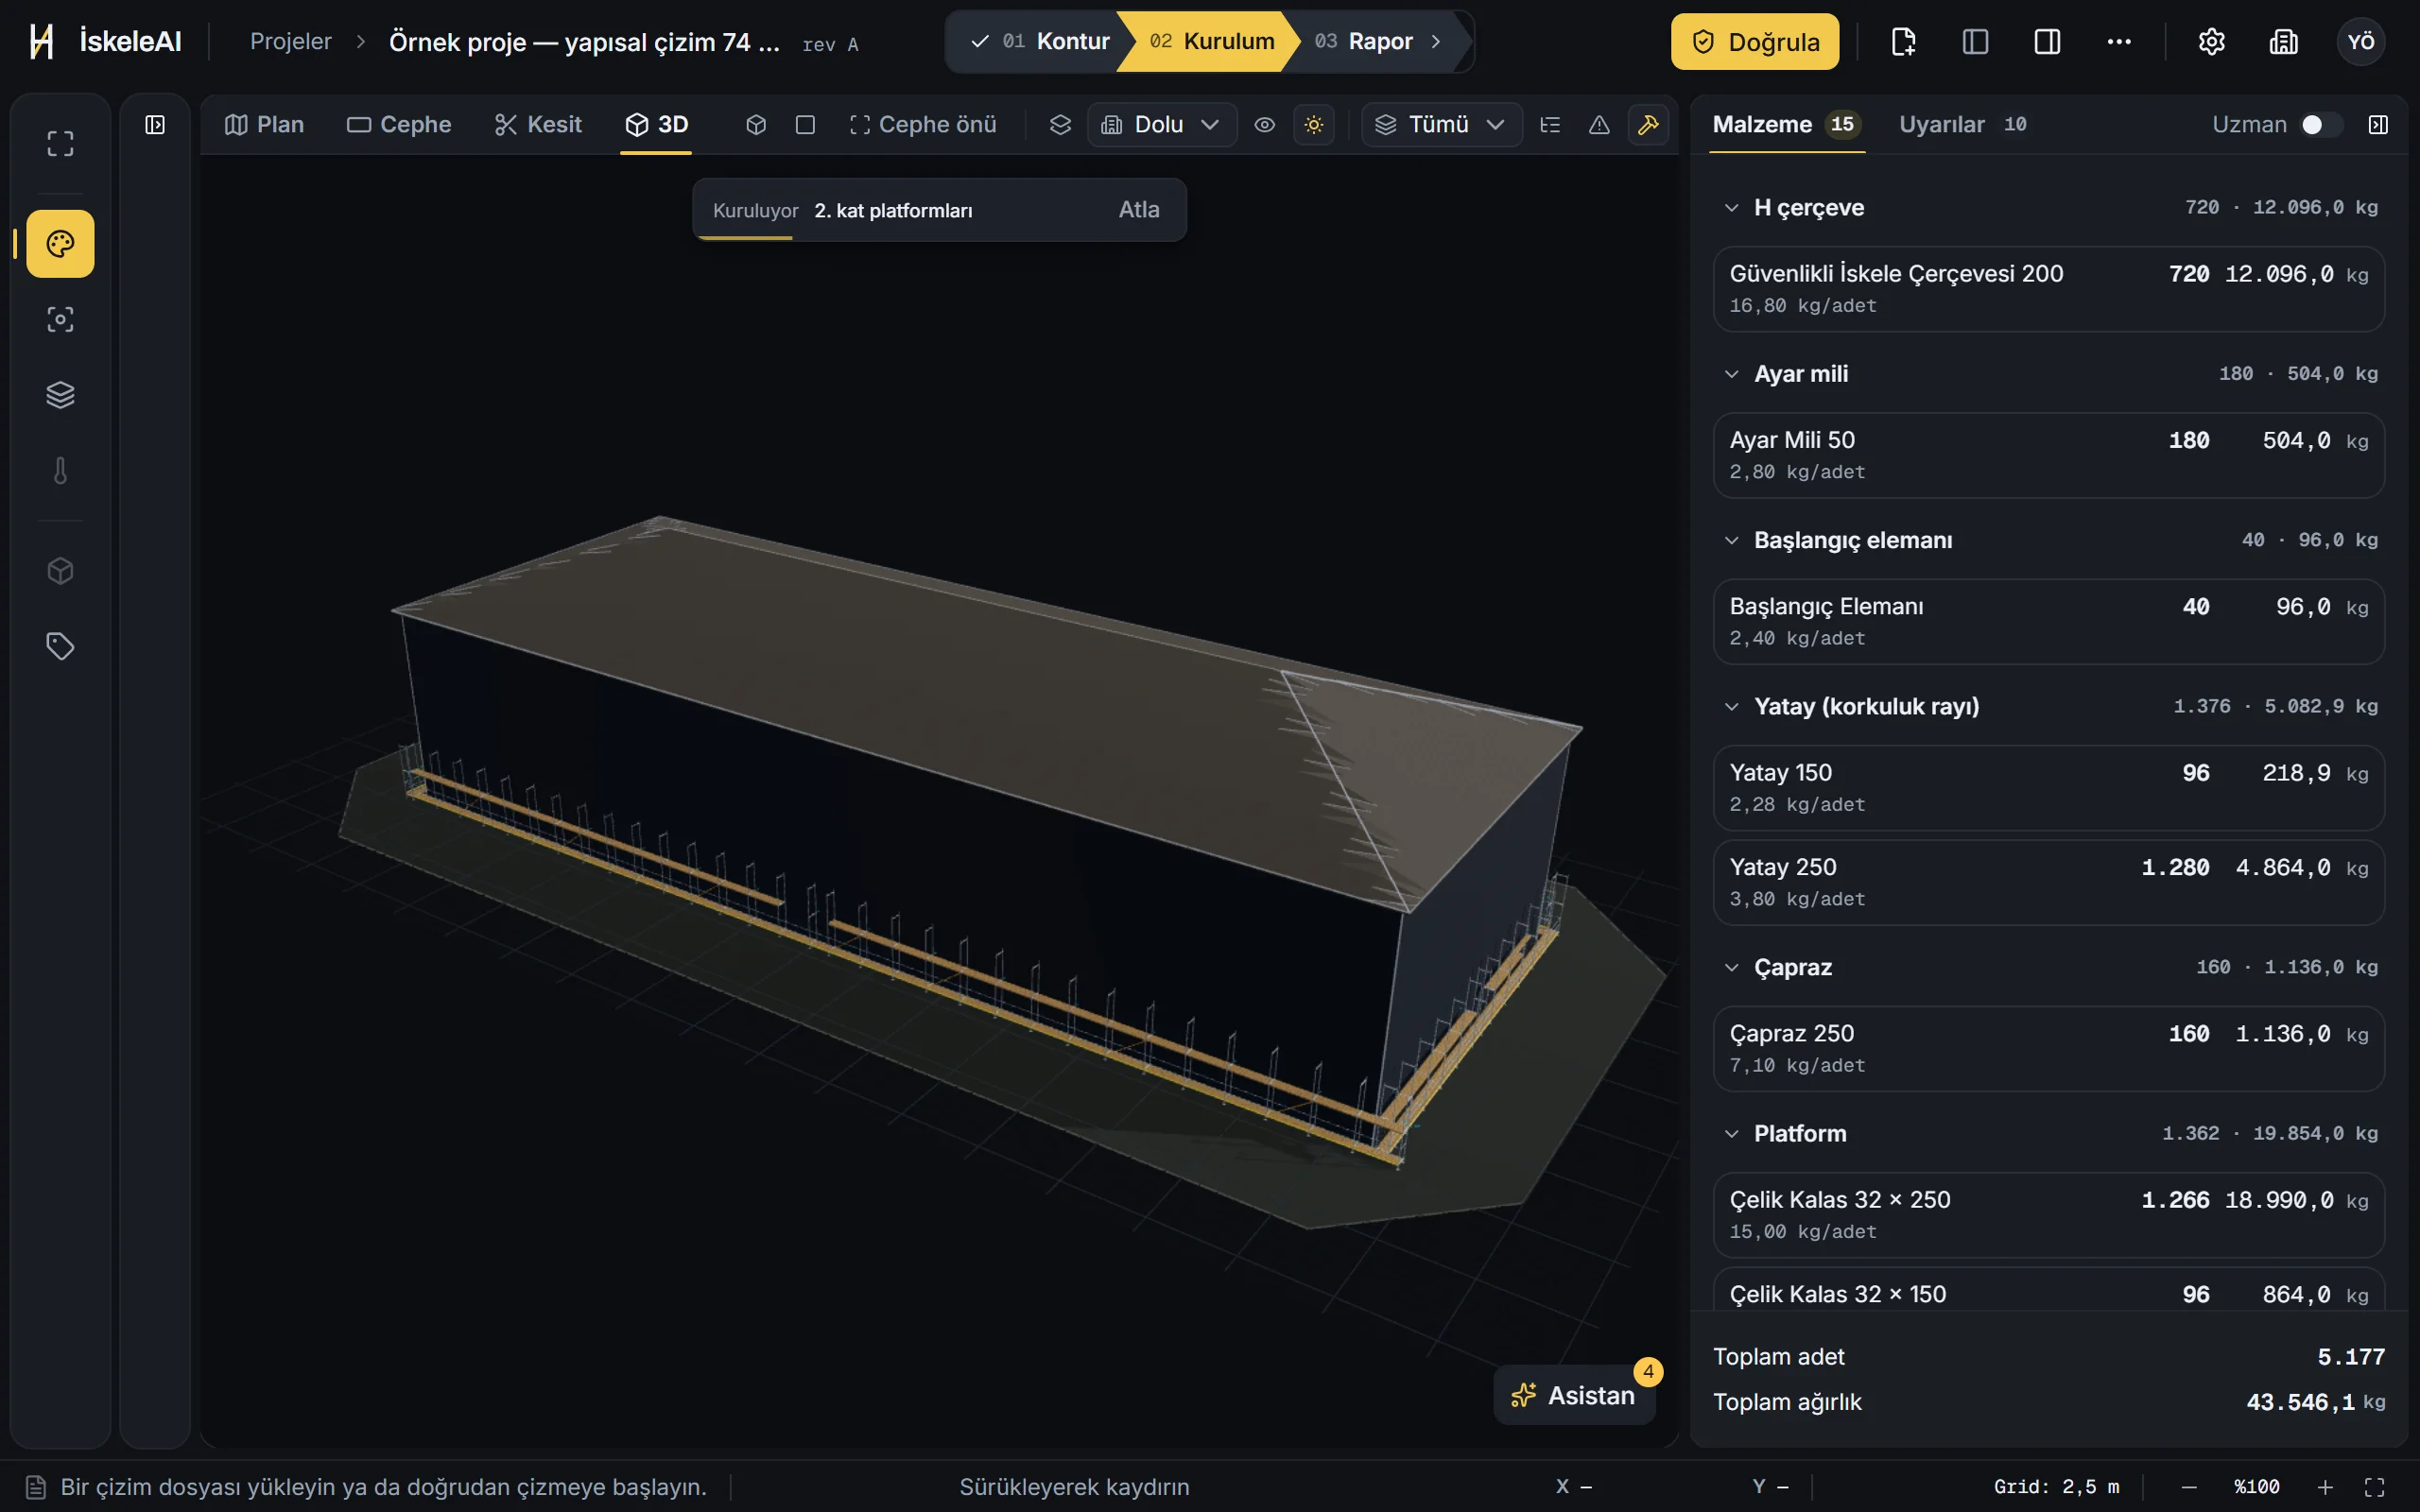
Task: Open the Tümü filter dropdown
Action: (1441, 125)
